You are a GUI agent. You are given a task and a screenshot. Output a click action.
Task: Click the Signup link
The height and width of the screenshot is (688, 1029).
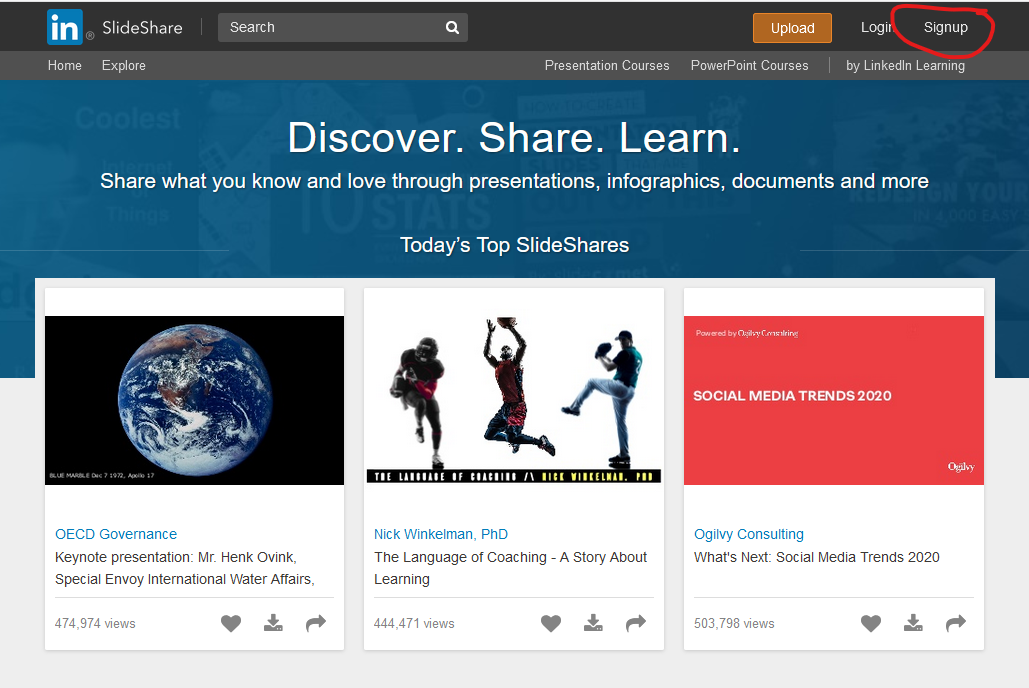point(946,28)
